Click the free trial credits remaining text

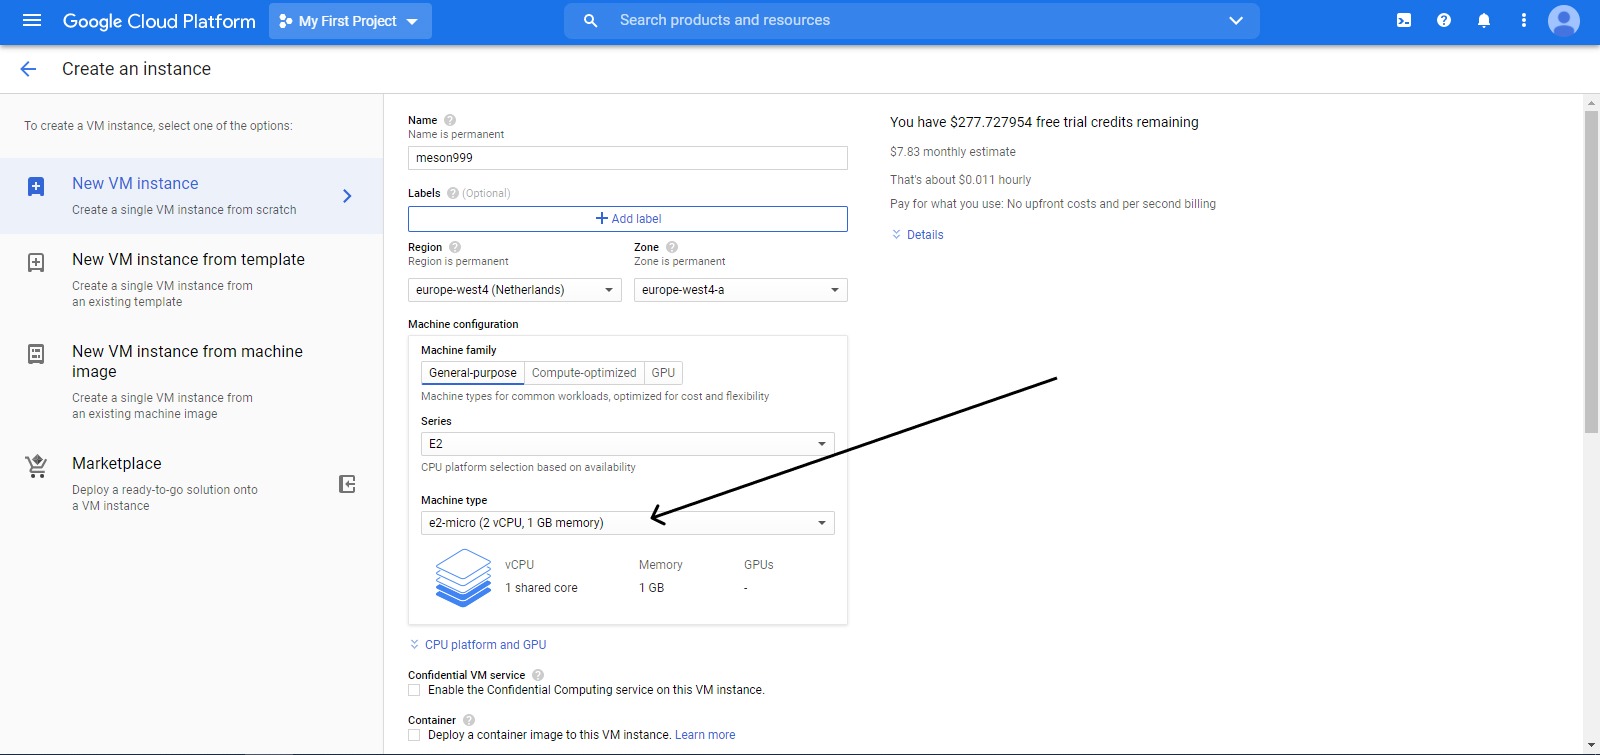(1044, 122)
